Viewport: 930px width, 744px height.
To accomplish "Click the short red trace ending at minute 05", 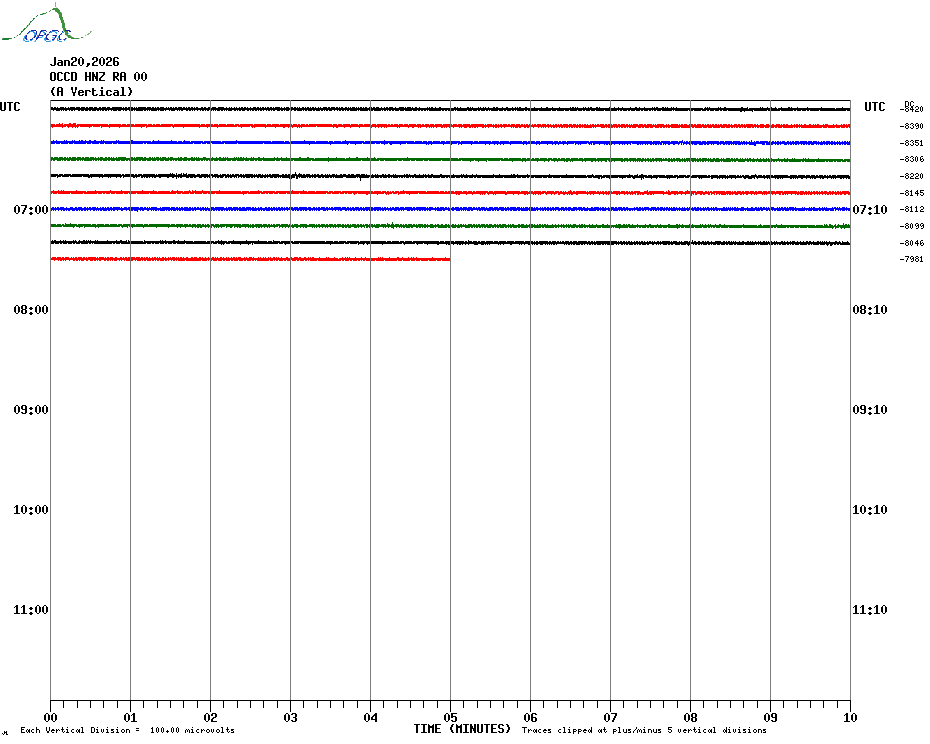I will point(250,259).
